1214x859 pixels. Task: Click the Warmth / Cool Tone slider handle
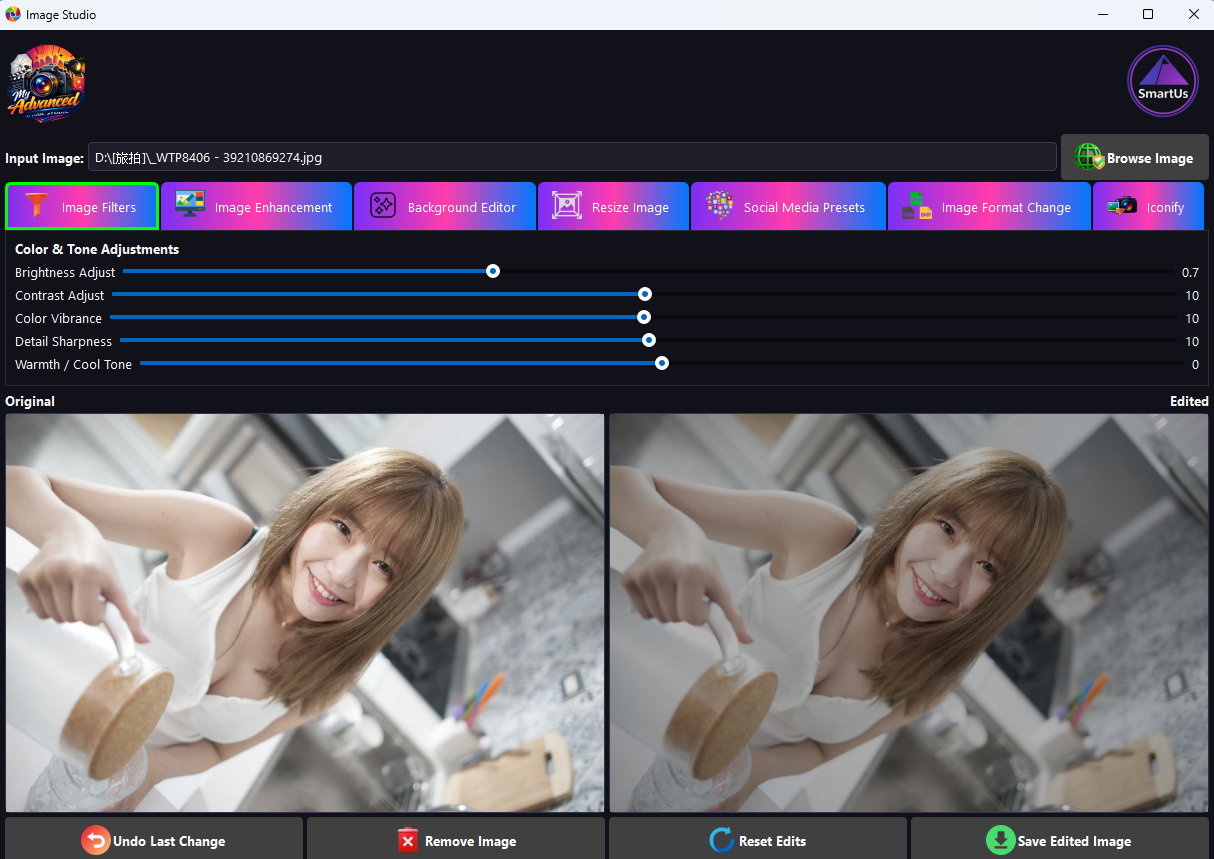coord(662,363)
